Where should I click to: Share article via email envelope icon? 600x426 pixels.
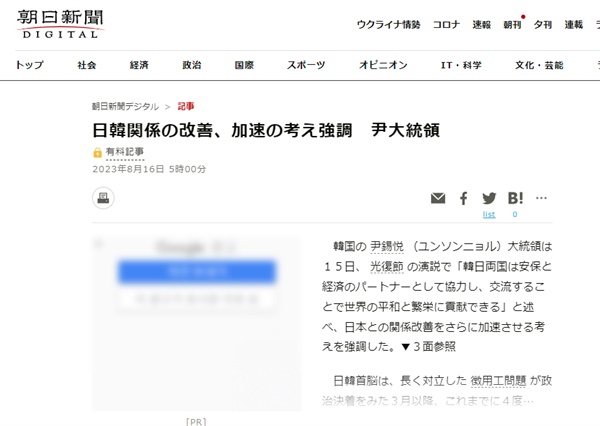point(438,198)
